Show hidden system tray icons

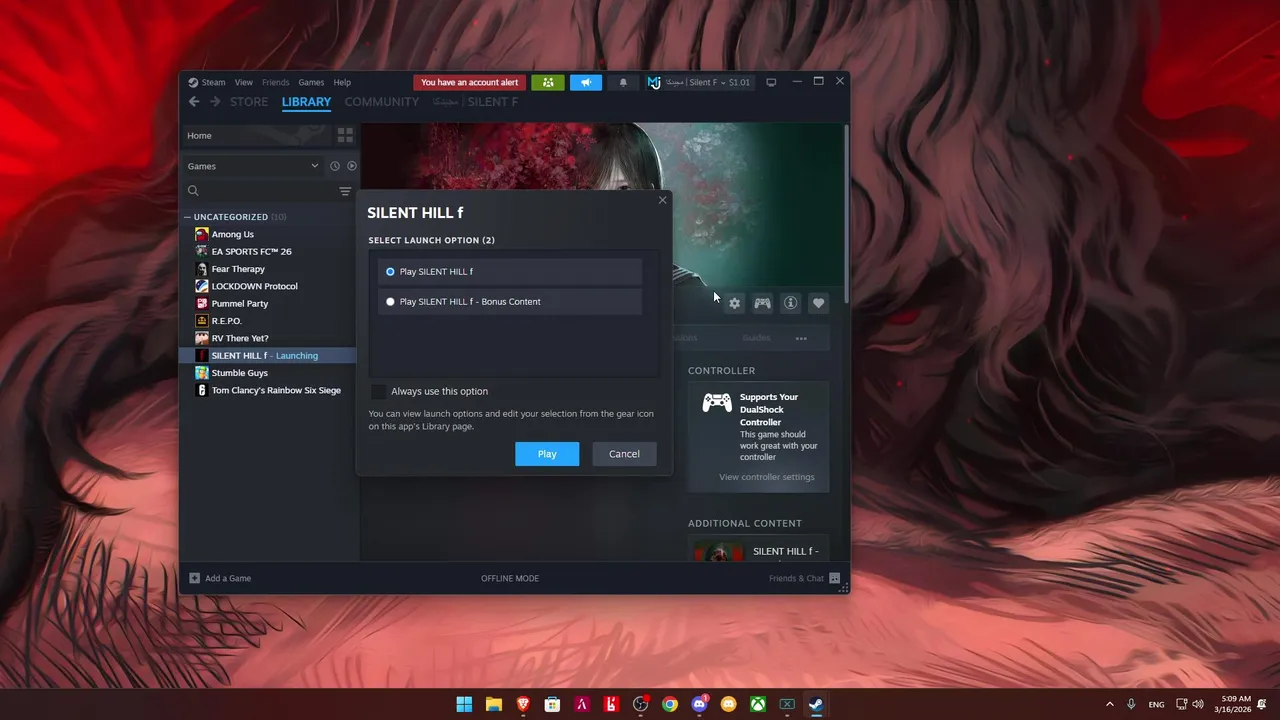[x=1109, y=704]
